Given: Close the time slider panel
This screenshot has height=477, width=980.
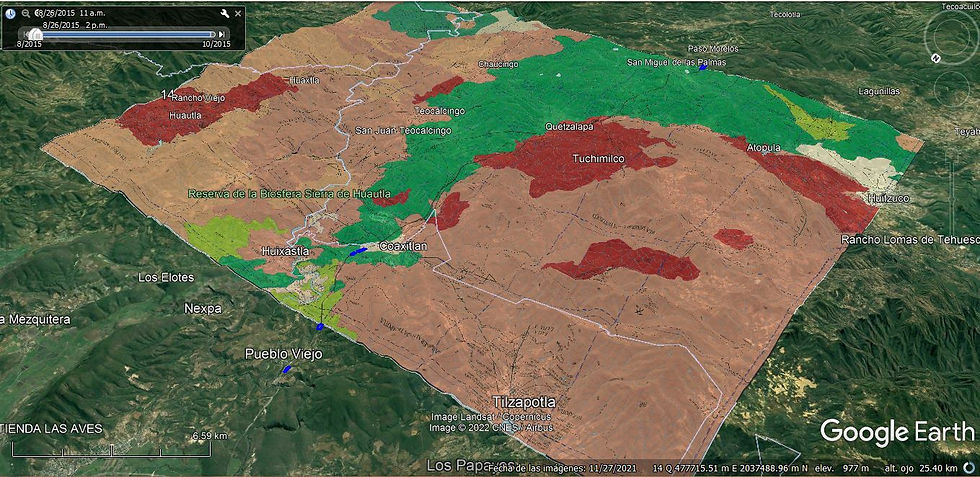Looking at the screenshot, I should (x=238, y=13).
